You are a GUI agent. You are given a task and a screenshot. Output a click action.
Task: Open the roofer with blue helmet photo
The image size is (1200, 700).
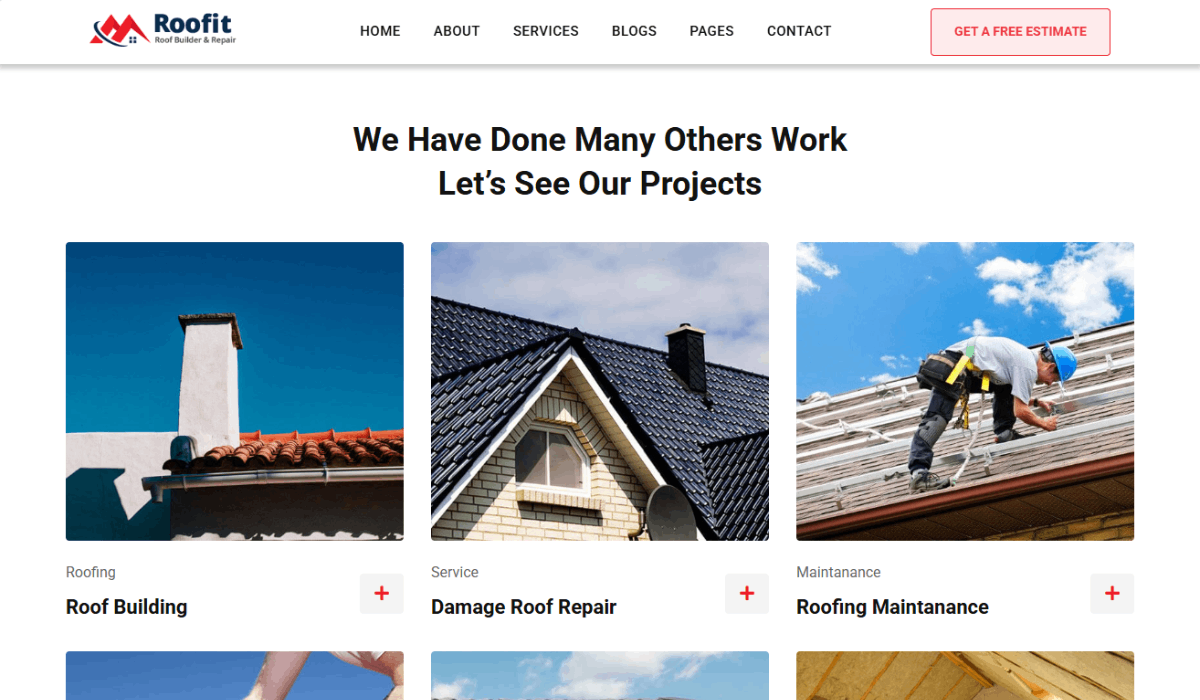(965, 391)
